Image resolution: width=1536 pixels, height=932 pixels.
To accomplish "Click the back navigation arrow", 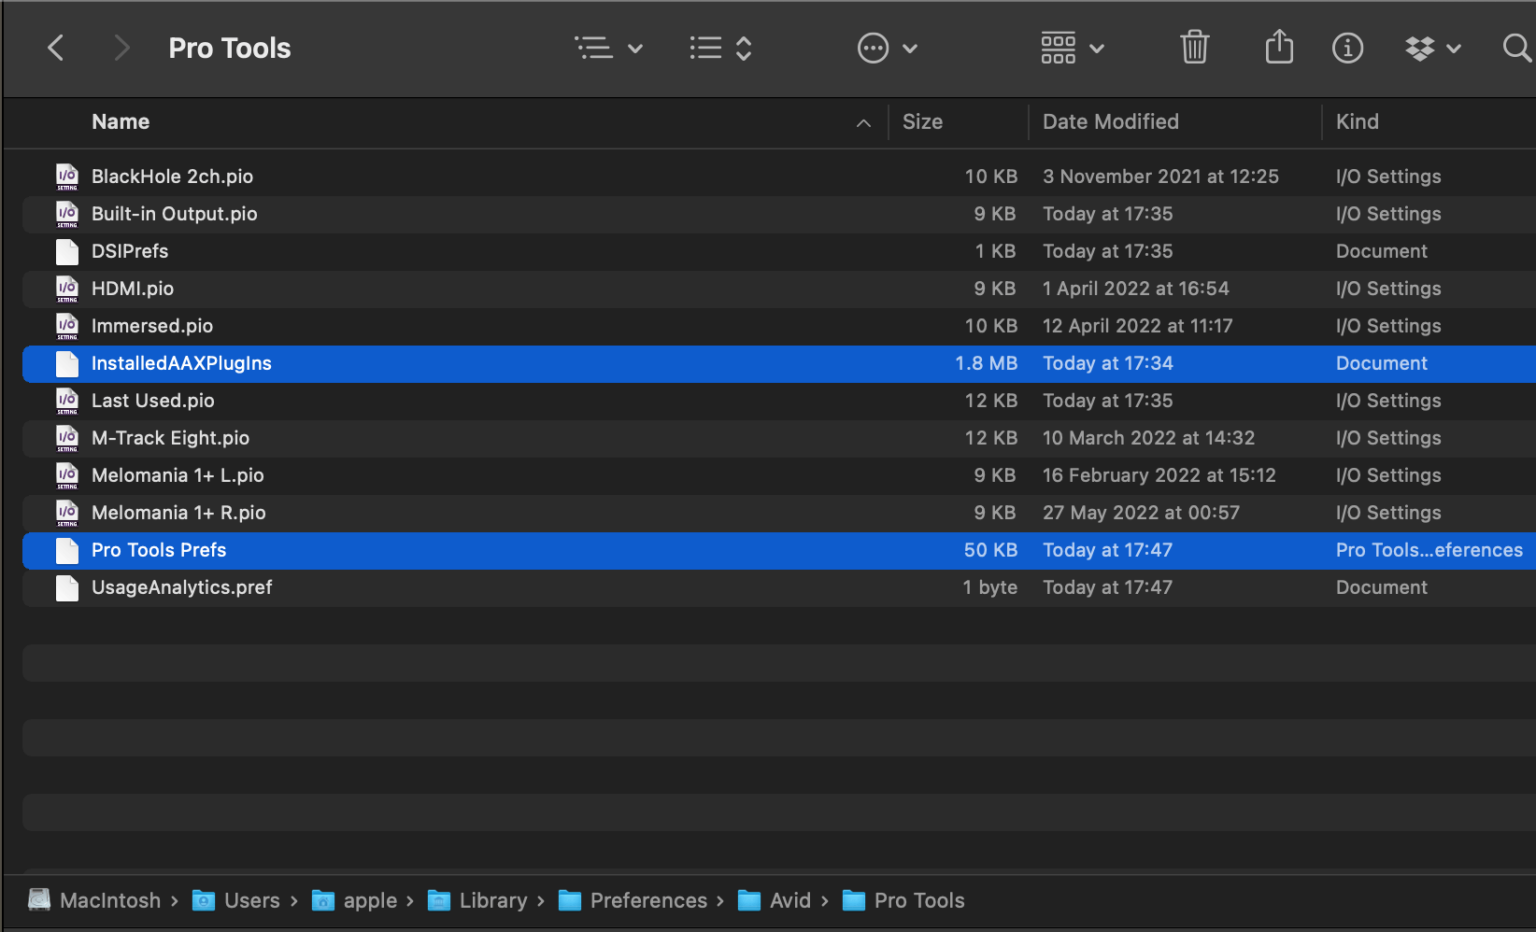I will click(56, 48).
